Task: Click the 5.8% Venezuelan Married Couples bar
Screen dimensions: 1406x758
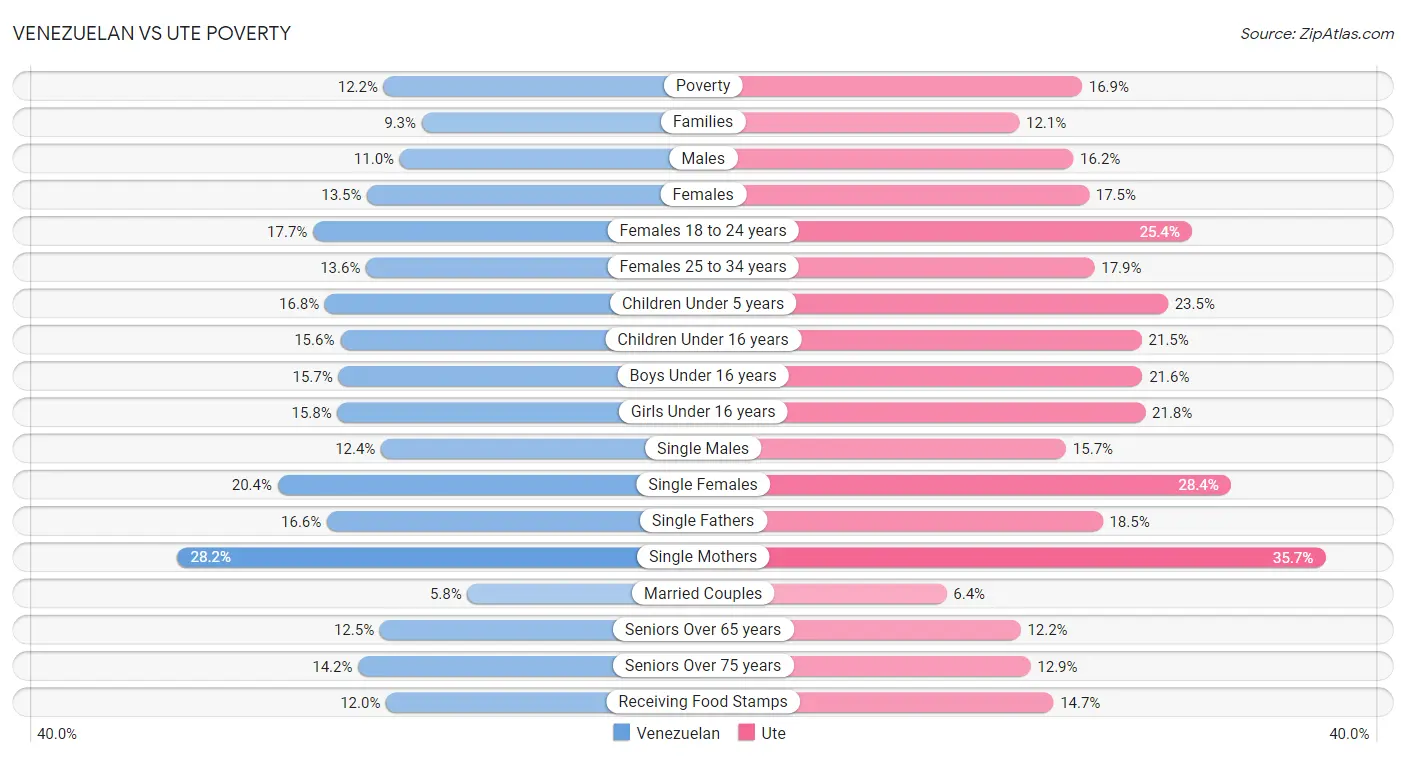Action: click(x=585, y=593)
